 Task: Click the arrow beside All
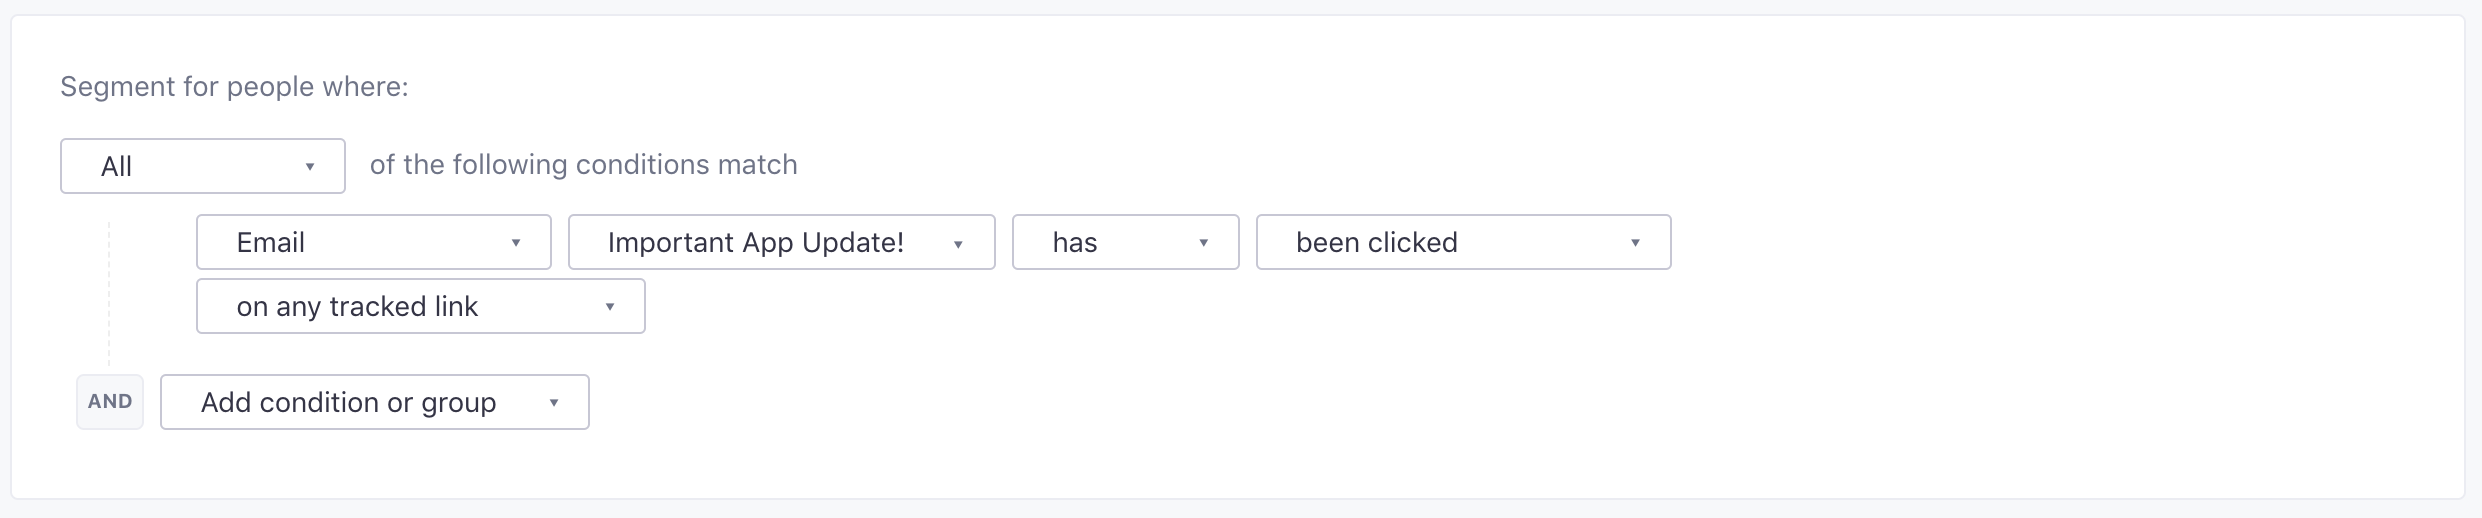coord(310,167)
